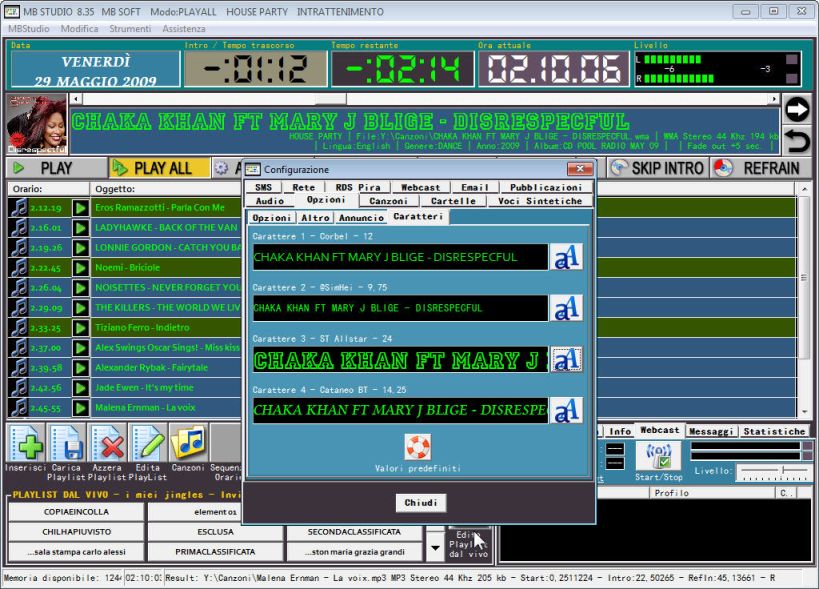Play the Tiziano Ferro - Indietro row
Screen dimensions: 819x589
(80, 328)
